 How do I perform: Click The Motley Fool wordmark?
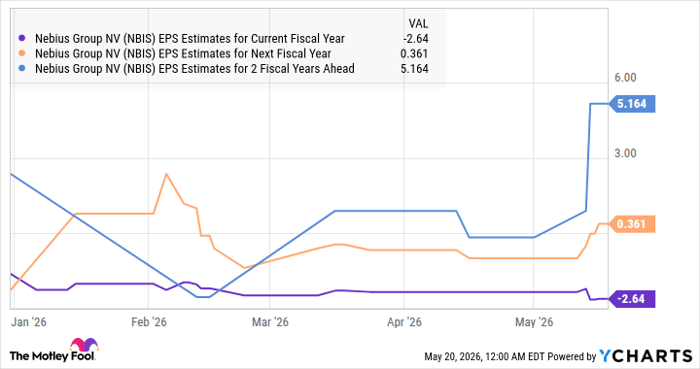[52, 356]
